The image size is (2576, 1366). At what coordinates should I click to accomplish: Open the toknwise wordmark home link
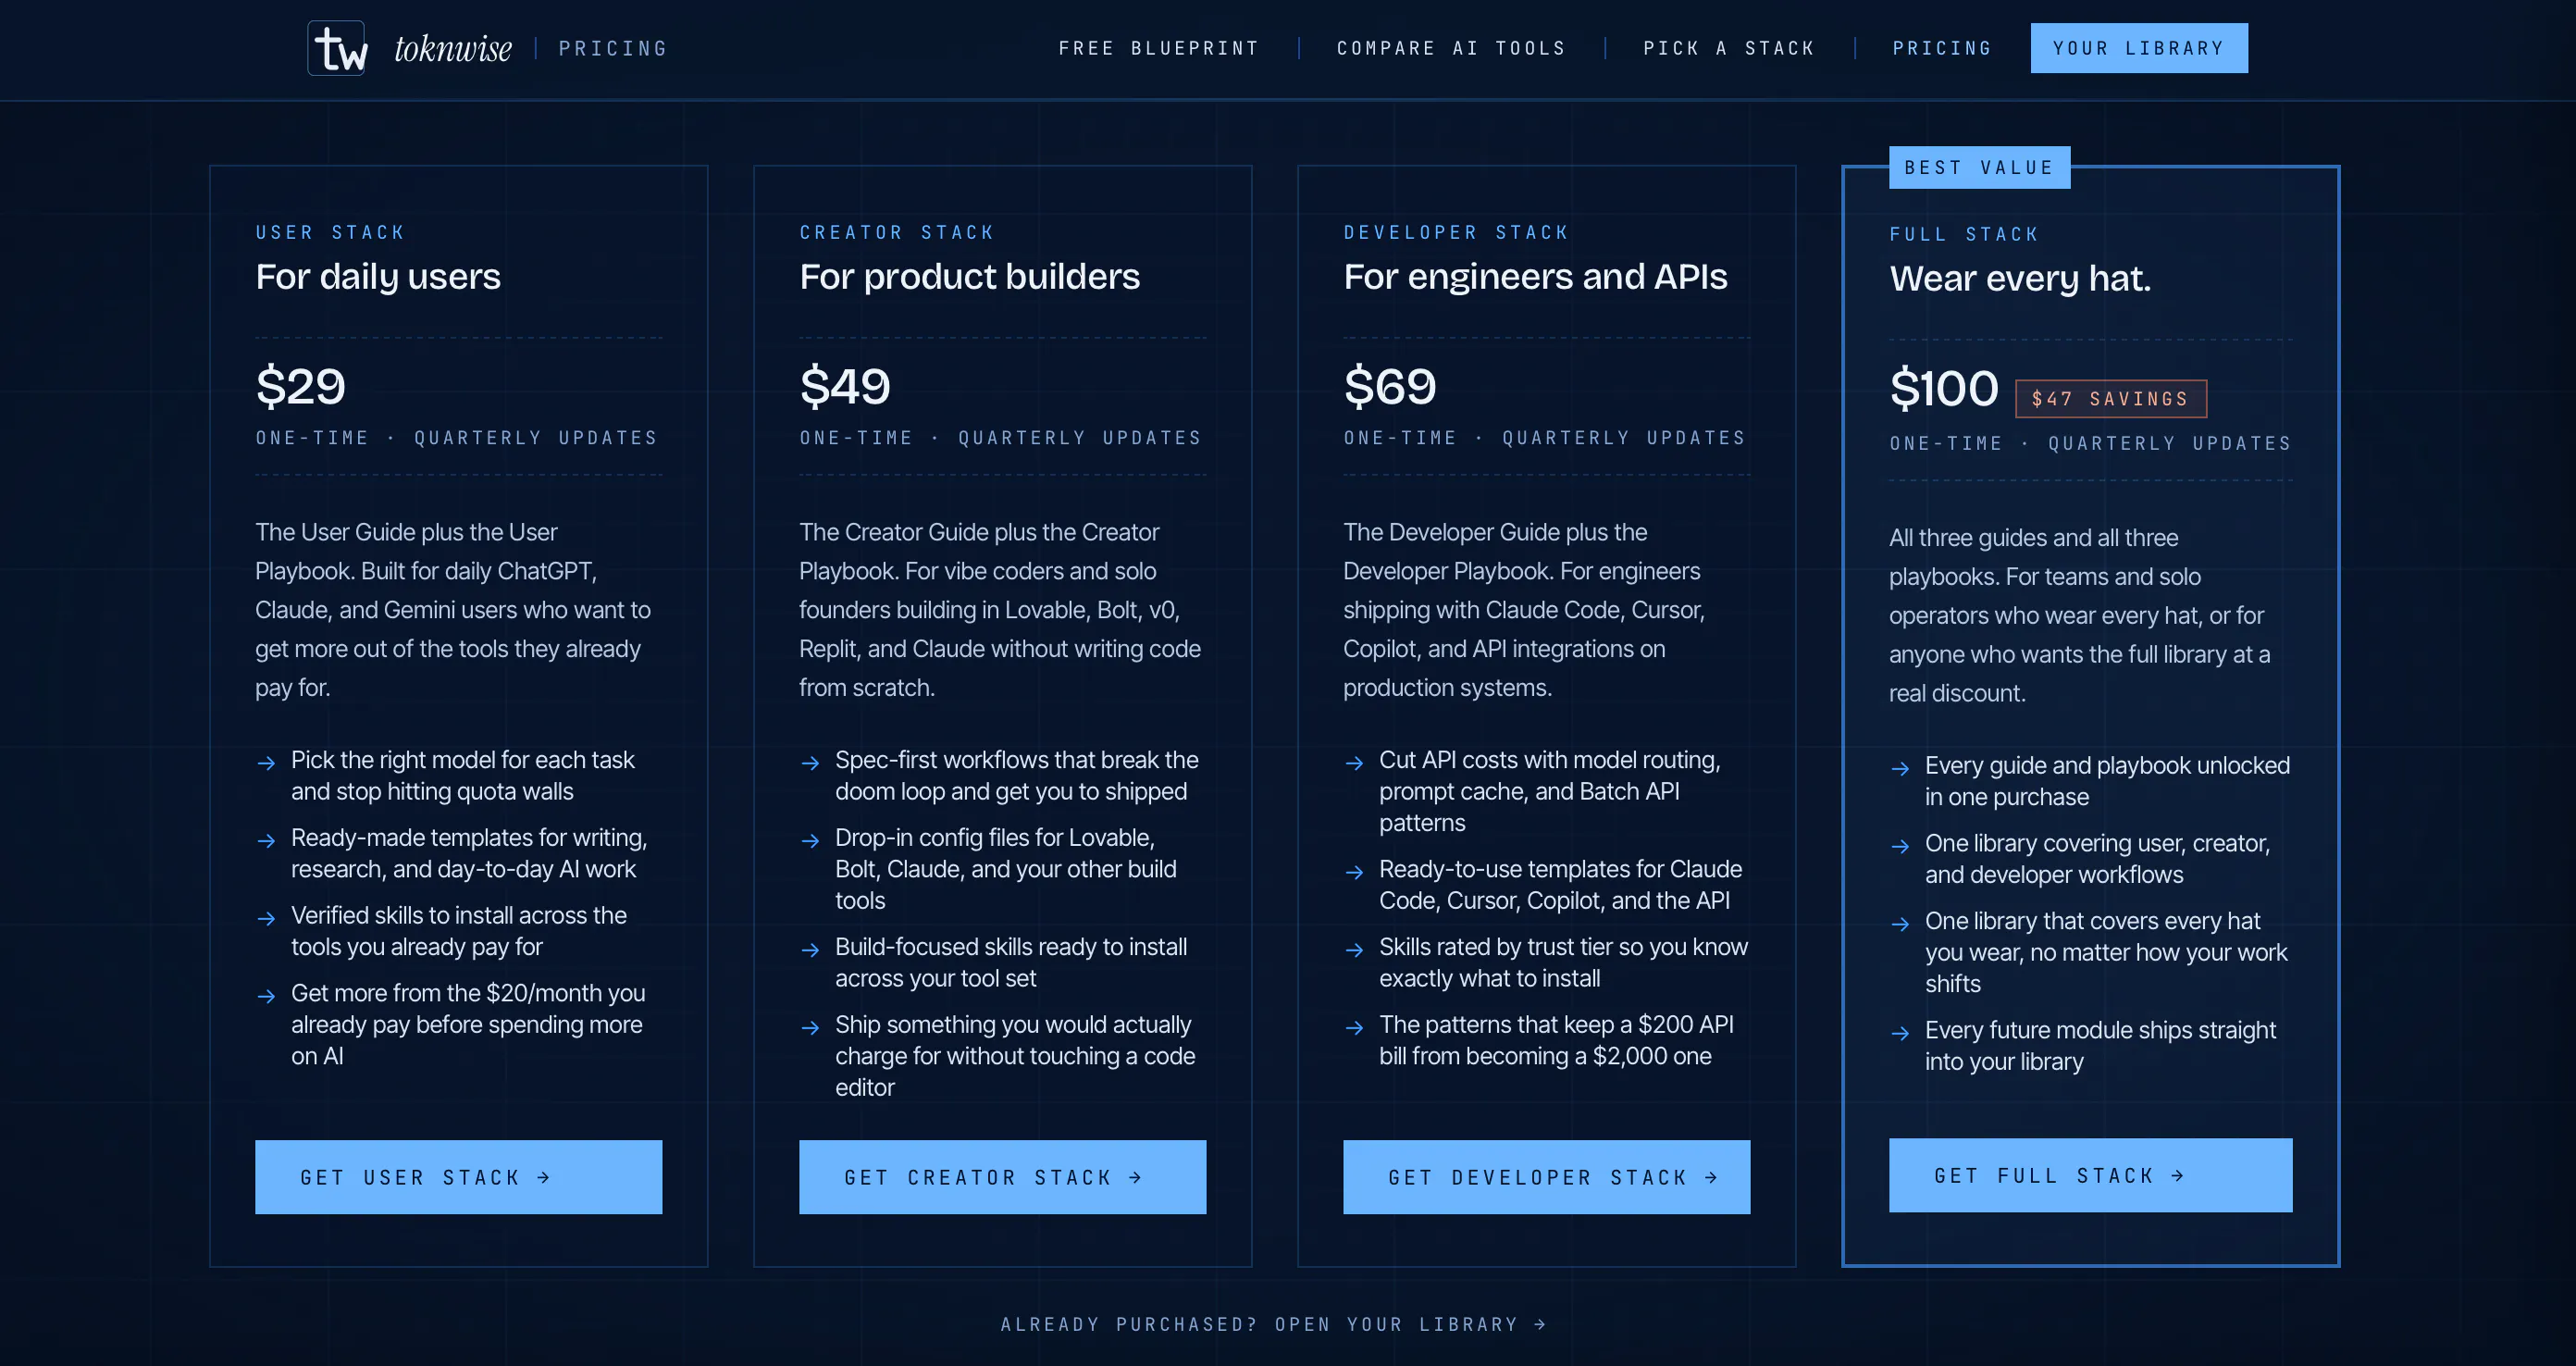(453, 48)
